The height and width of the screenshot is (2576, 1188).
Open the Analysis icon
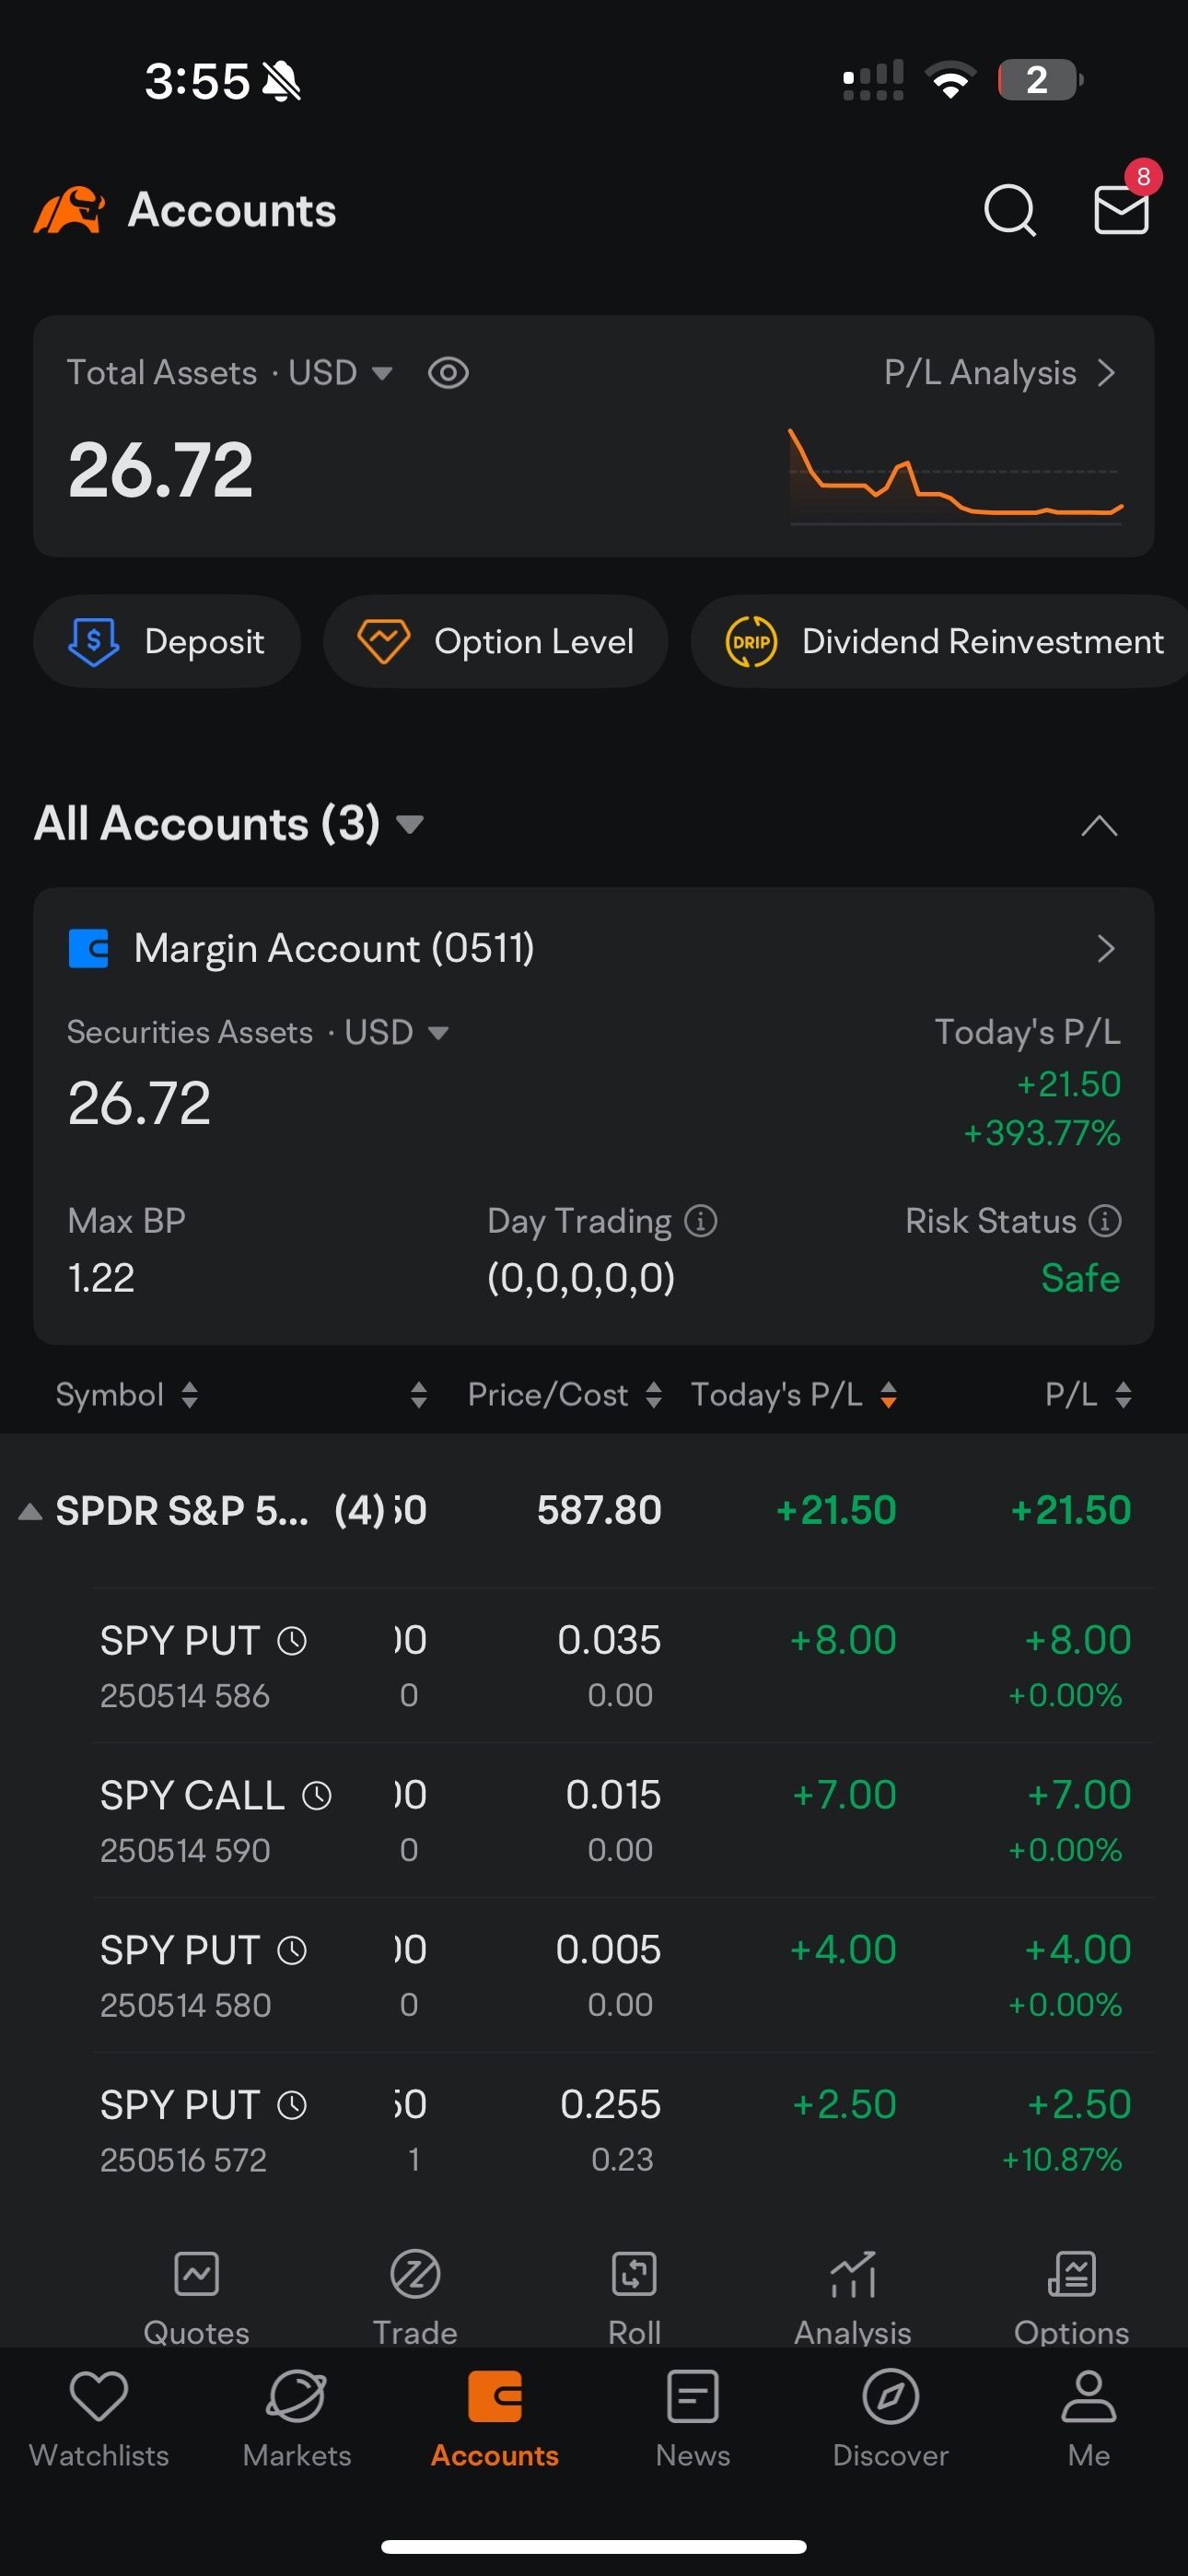(853, 2275)
